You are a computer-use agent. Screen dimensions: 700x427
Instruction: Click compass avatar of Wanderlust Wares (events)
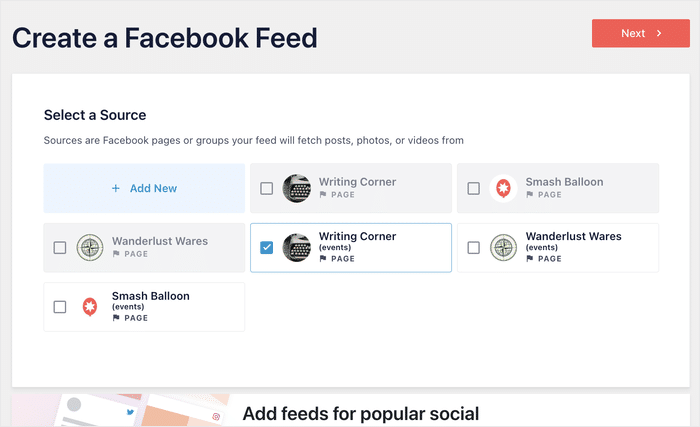(504, 247)
